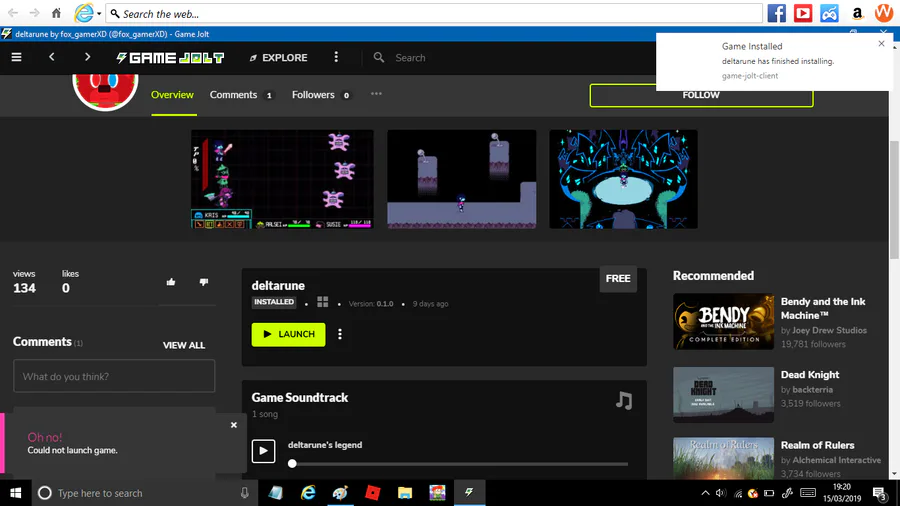
Task: Switch to the Comments tab
Action: (x=241, y=95)
